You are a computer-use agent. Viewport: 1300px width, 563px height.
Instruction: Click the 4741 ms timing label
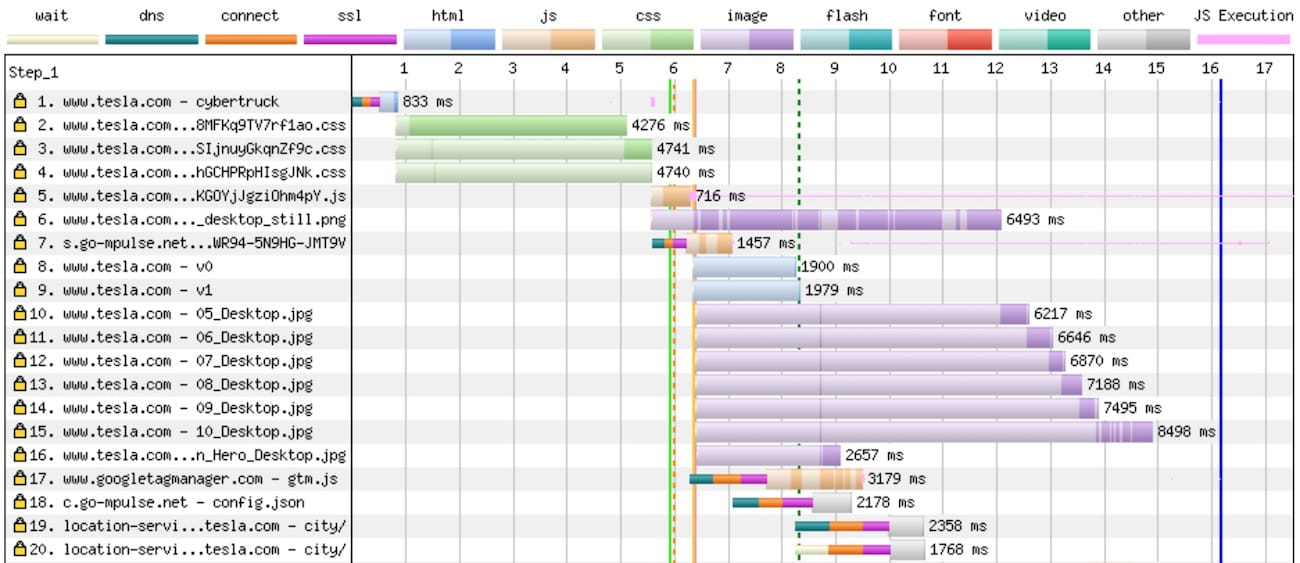[686, 149]
